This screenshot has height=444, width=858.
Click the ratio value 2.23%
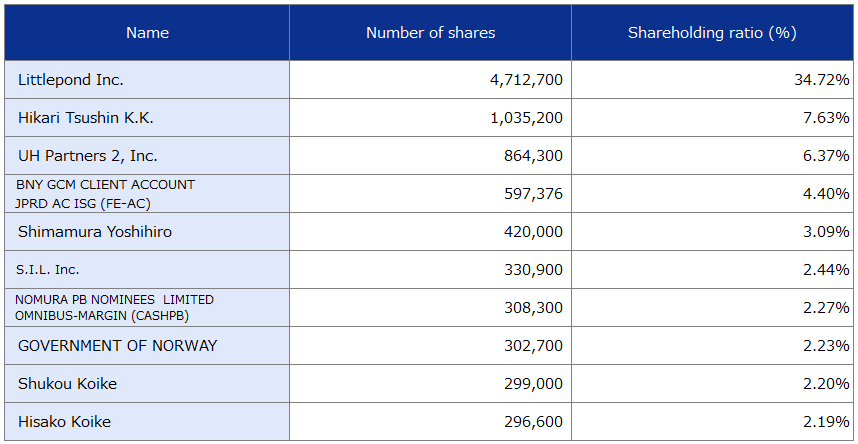pos(826,345)
